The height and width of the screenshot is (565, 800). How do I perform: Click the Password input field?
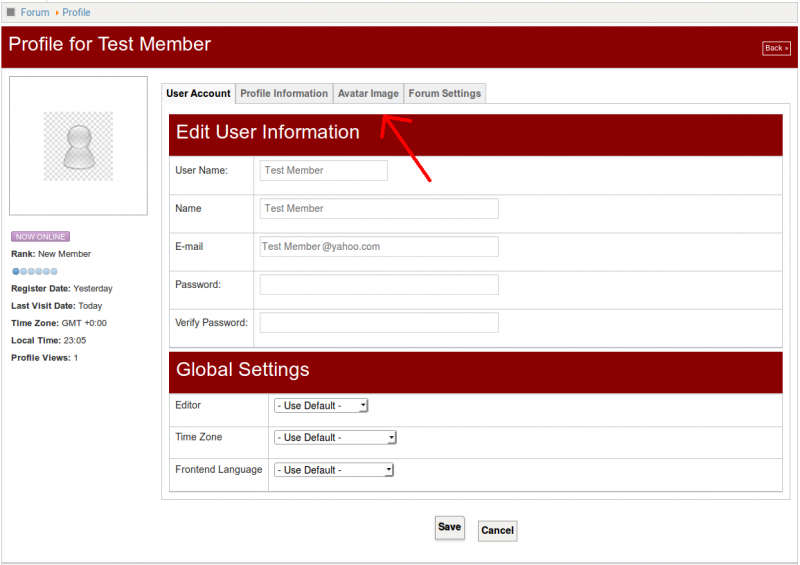point(379,285)
